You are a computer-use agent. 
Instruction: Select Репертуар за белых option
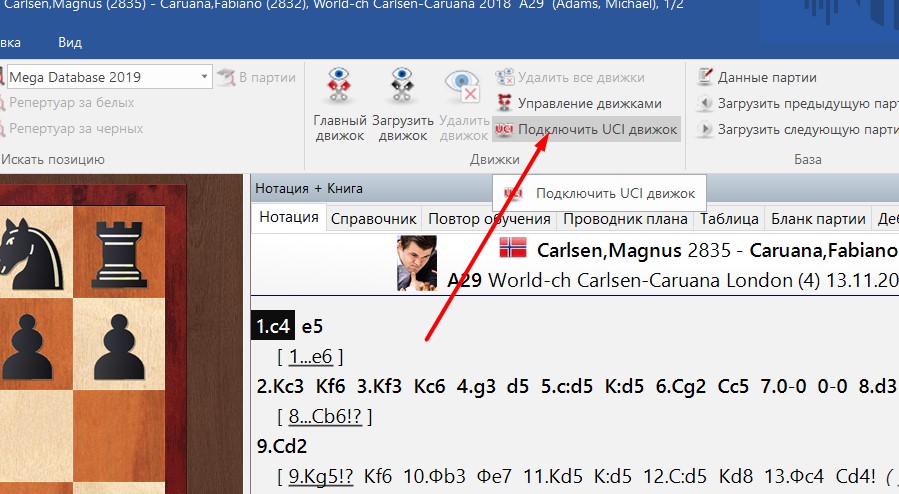click(x=71, y=103)
